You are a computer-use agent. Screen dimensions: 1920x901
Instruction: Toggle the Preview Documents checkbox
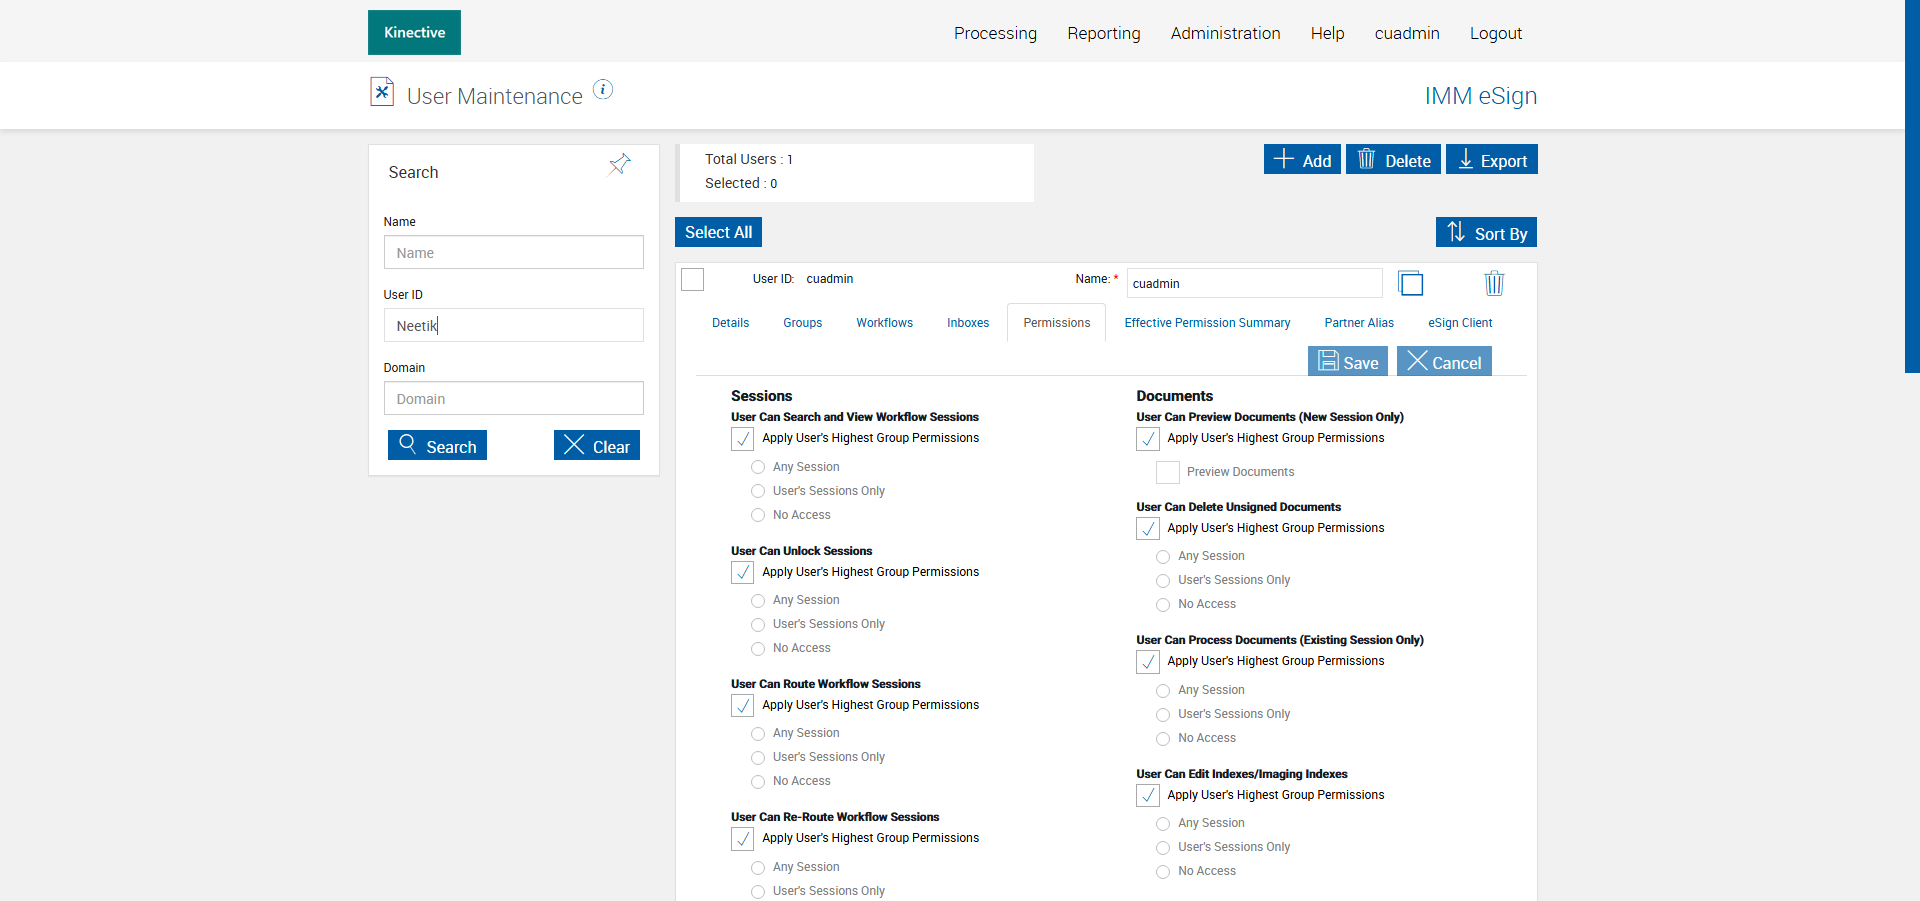coord(1167,472)
